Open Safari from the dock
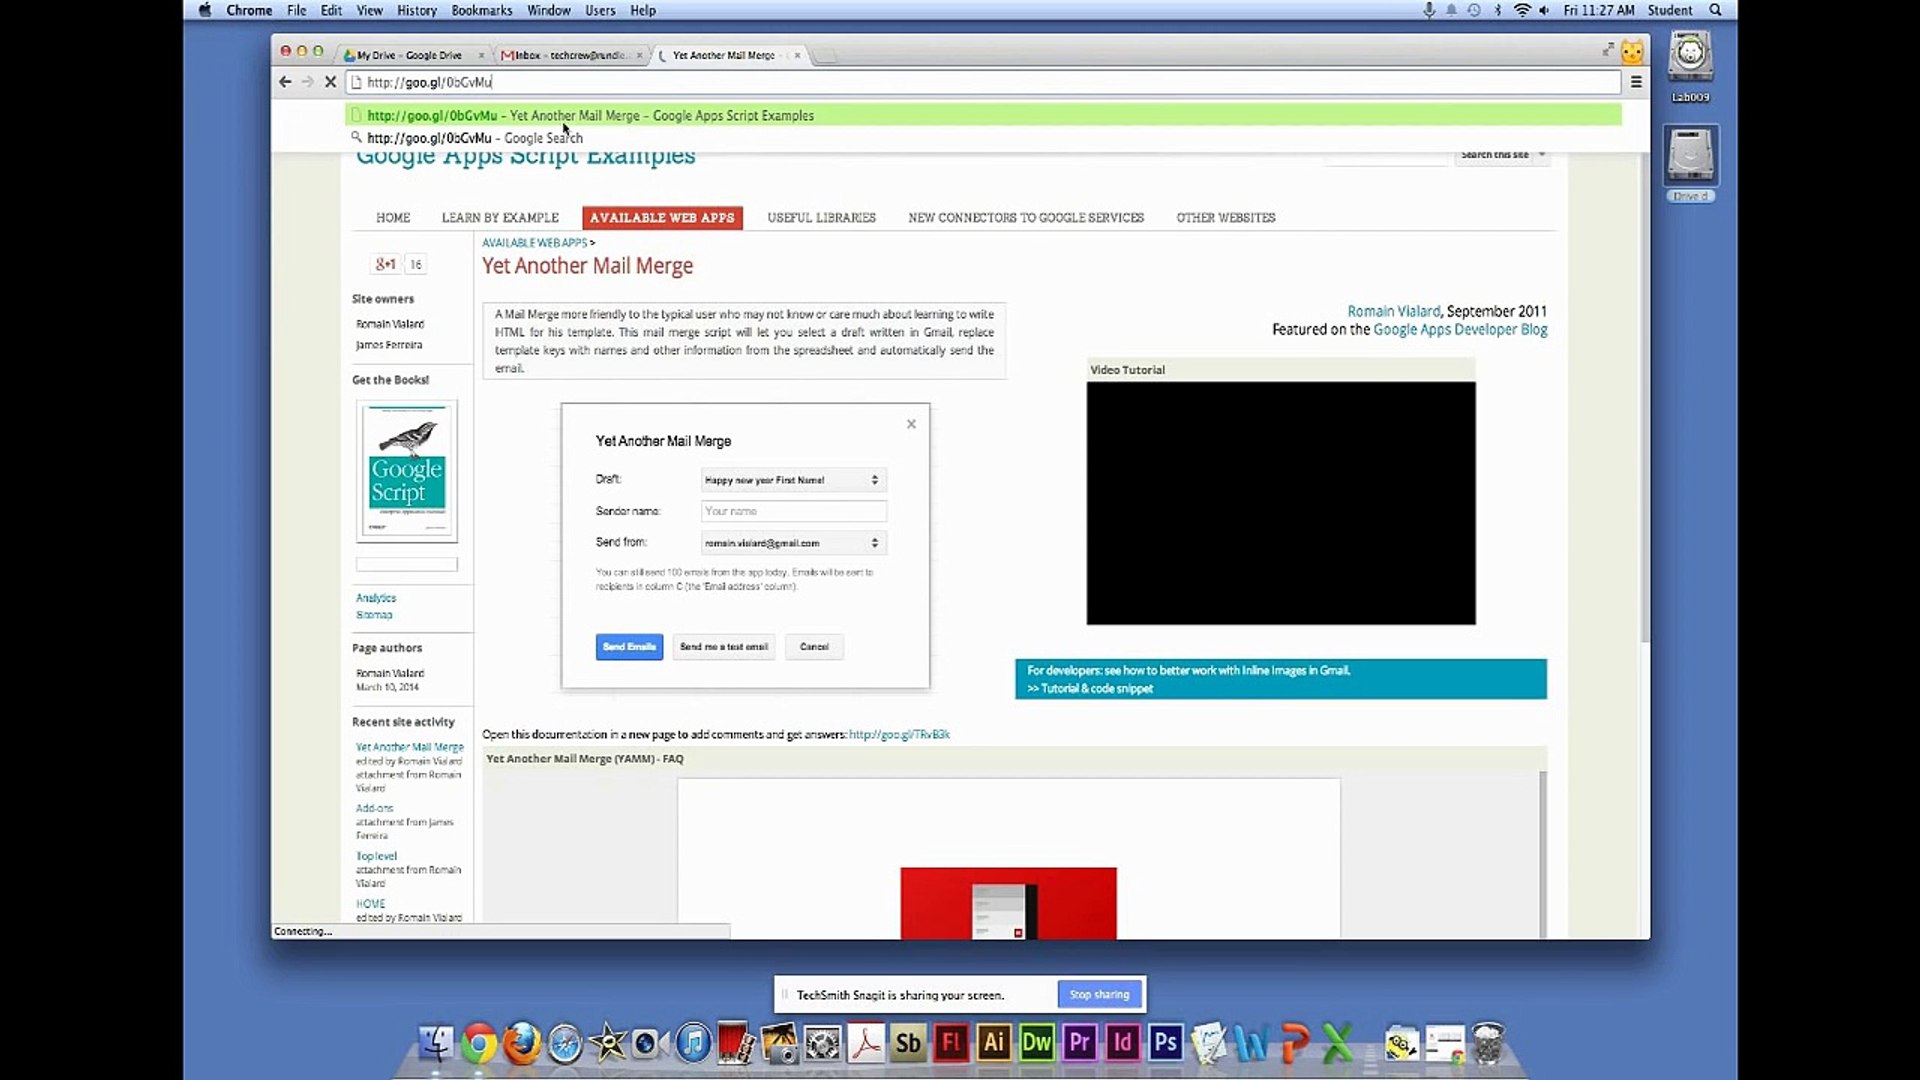The image size is (1920, 1080). click(564, 1044)
